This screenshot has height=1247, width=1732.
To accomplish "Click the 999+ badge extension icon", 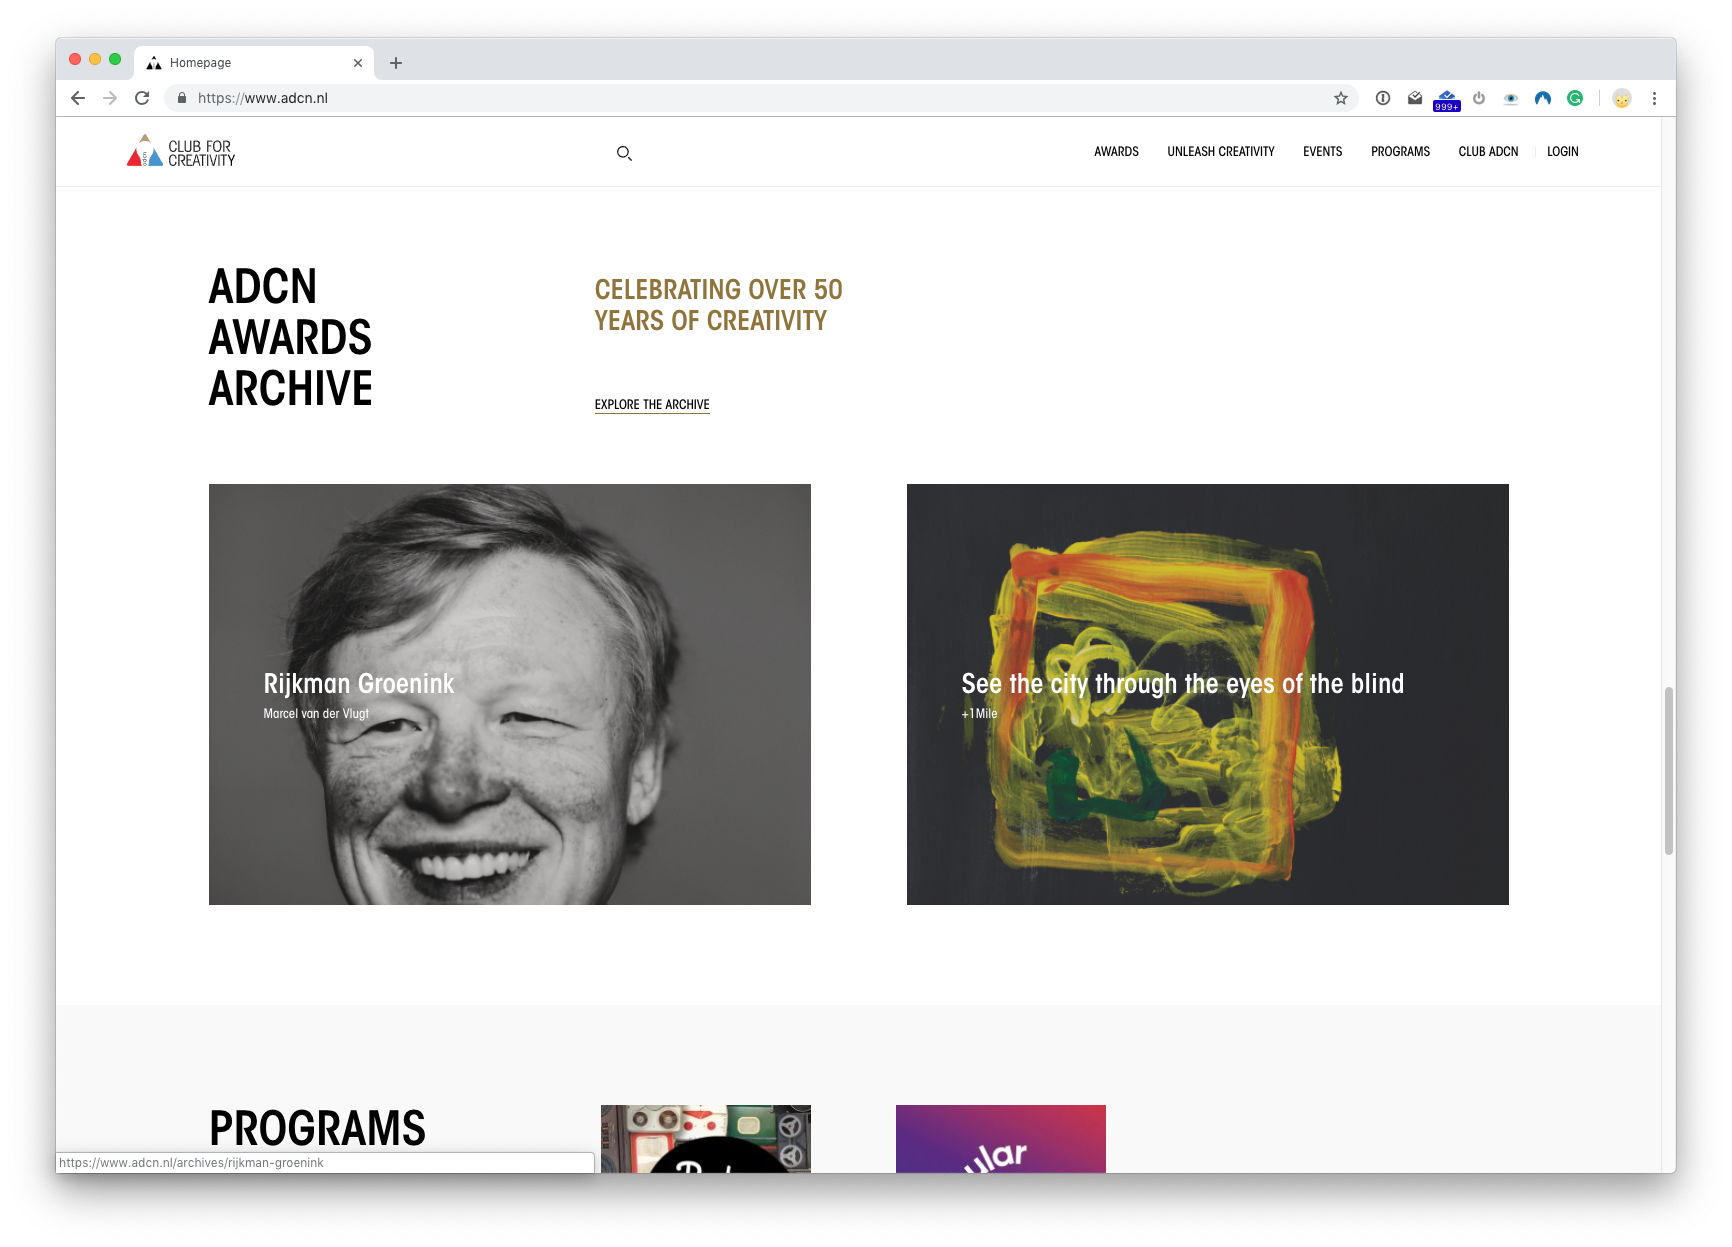I will [x=1447, y=98].
